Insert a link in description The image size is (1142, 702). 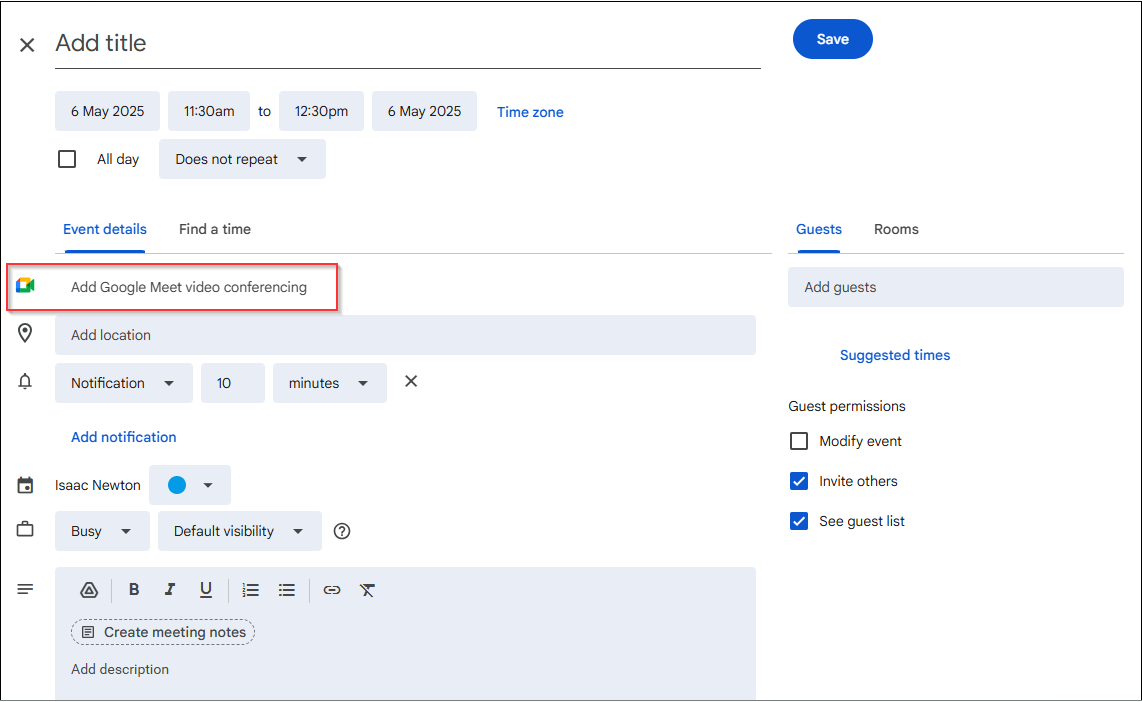click(x=332, y=590)
